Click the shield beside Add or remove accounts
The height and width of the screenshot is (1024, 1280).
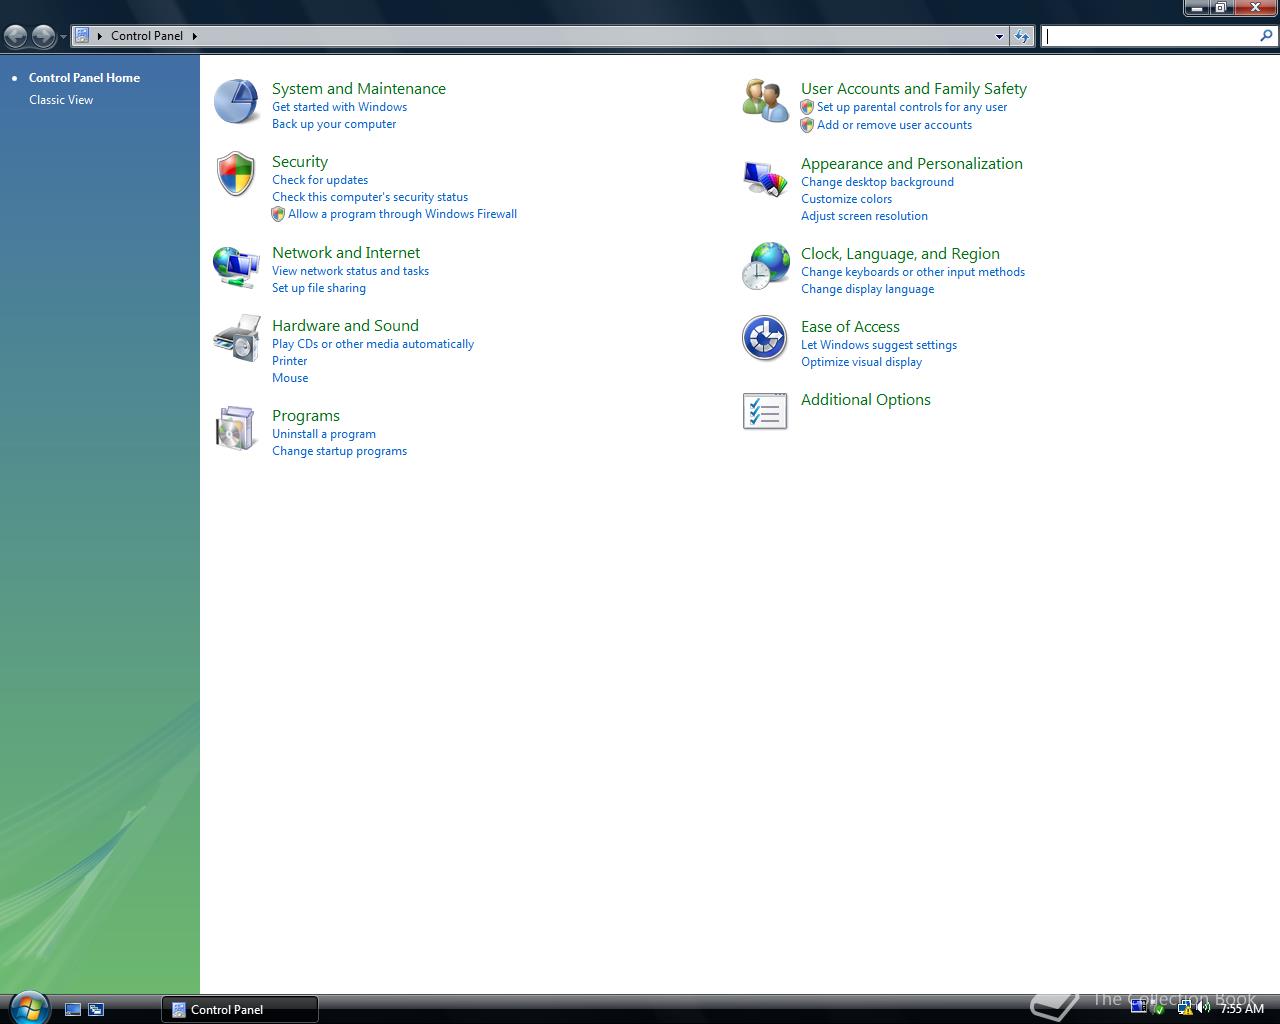[x=807, y=125]
